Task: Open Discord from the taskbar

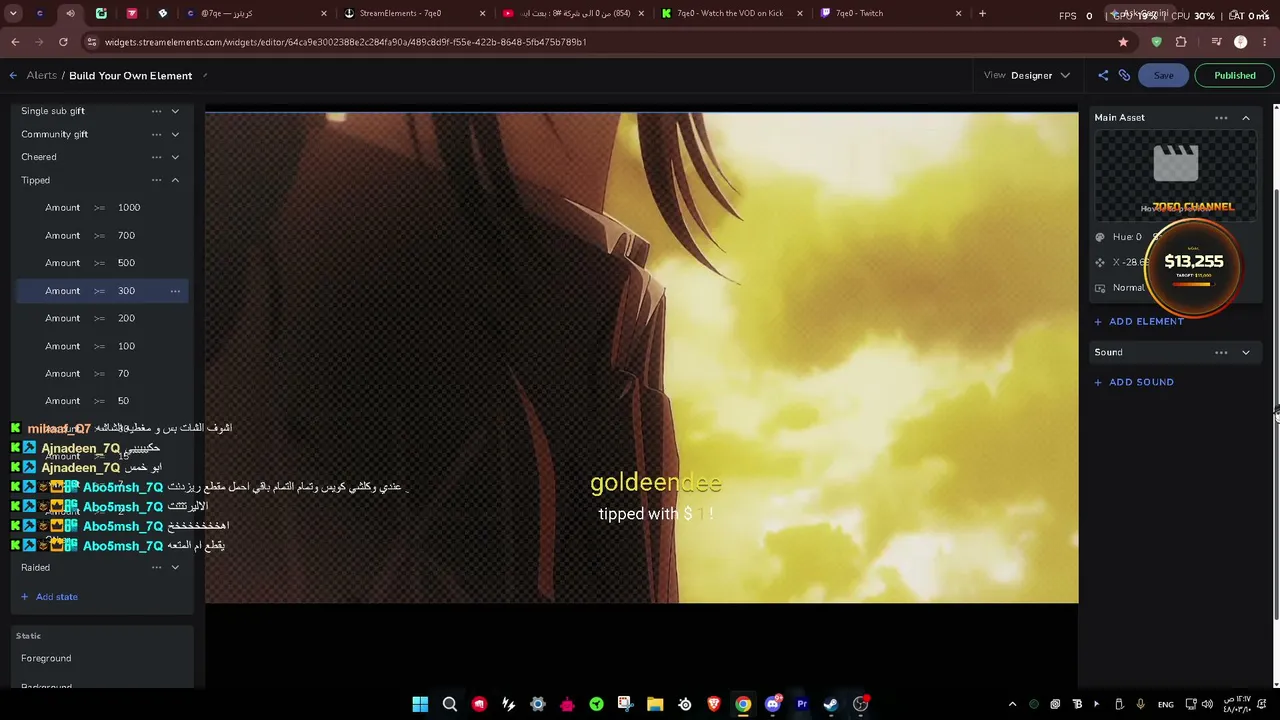Action: (x=772, y=704)
